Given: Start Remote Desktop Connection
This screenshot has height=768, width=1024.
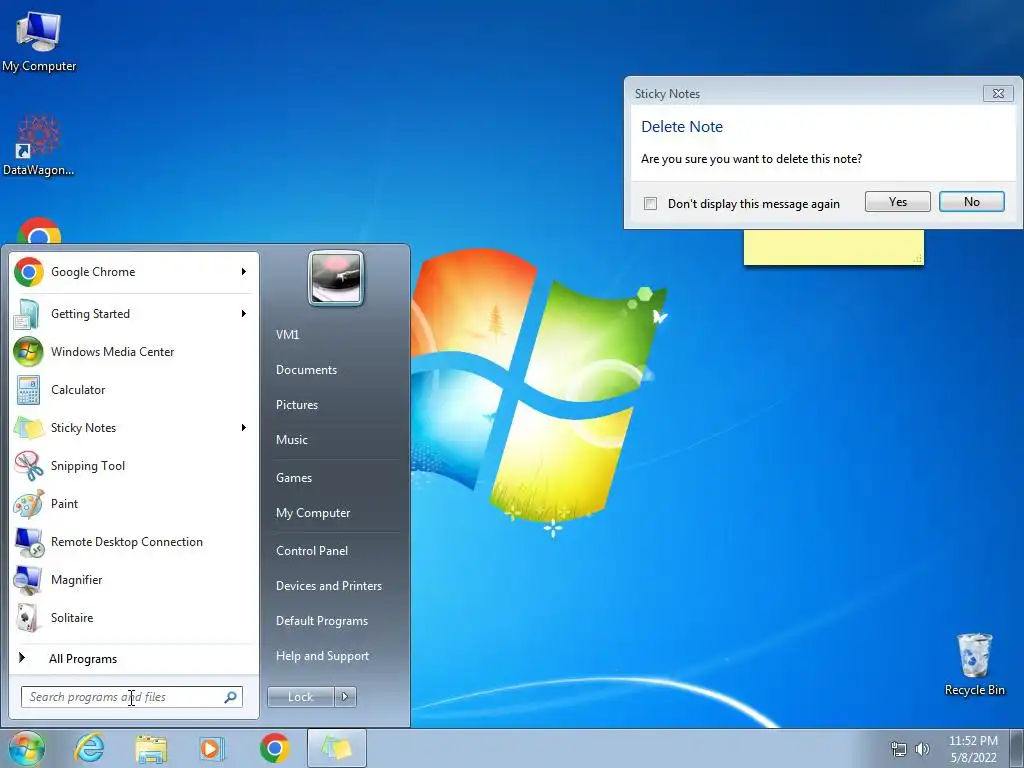Looking at the screenshot, I should [134, 542].
